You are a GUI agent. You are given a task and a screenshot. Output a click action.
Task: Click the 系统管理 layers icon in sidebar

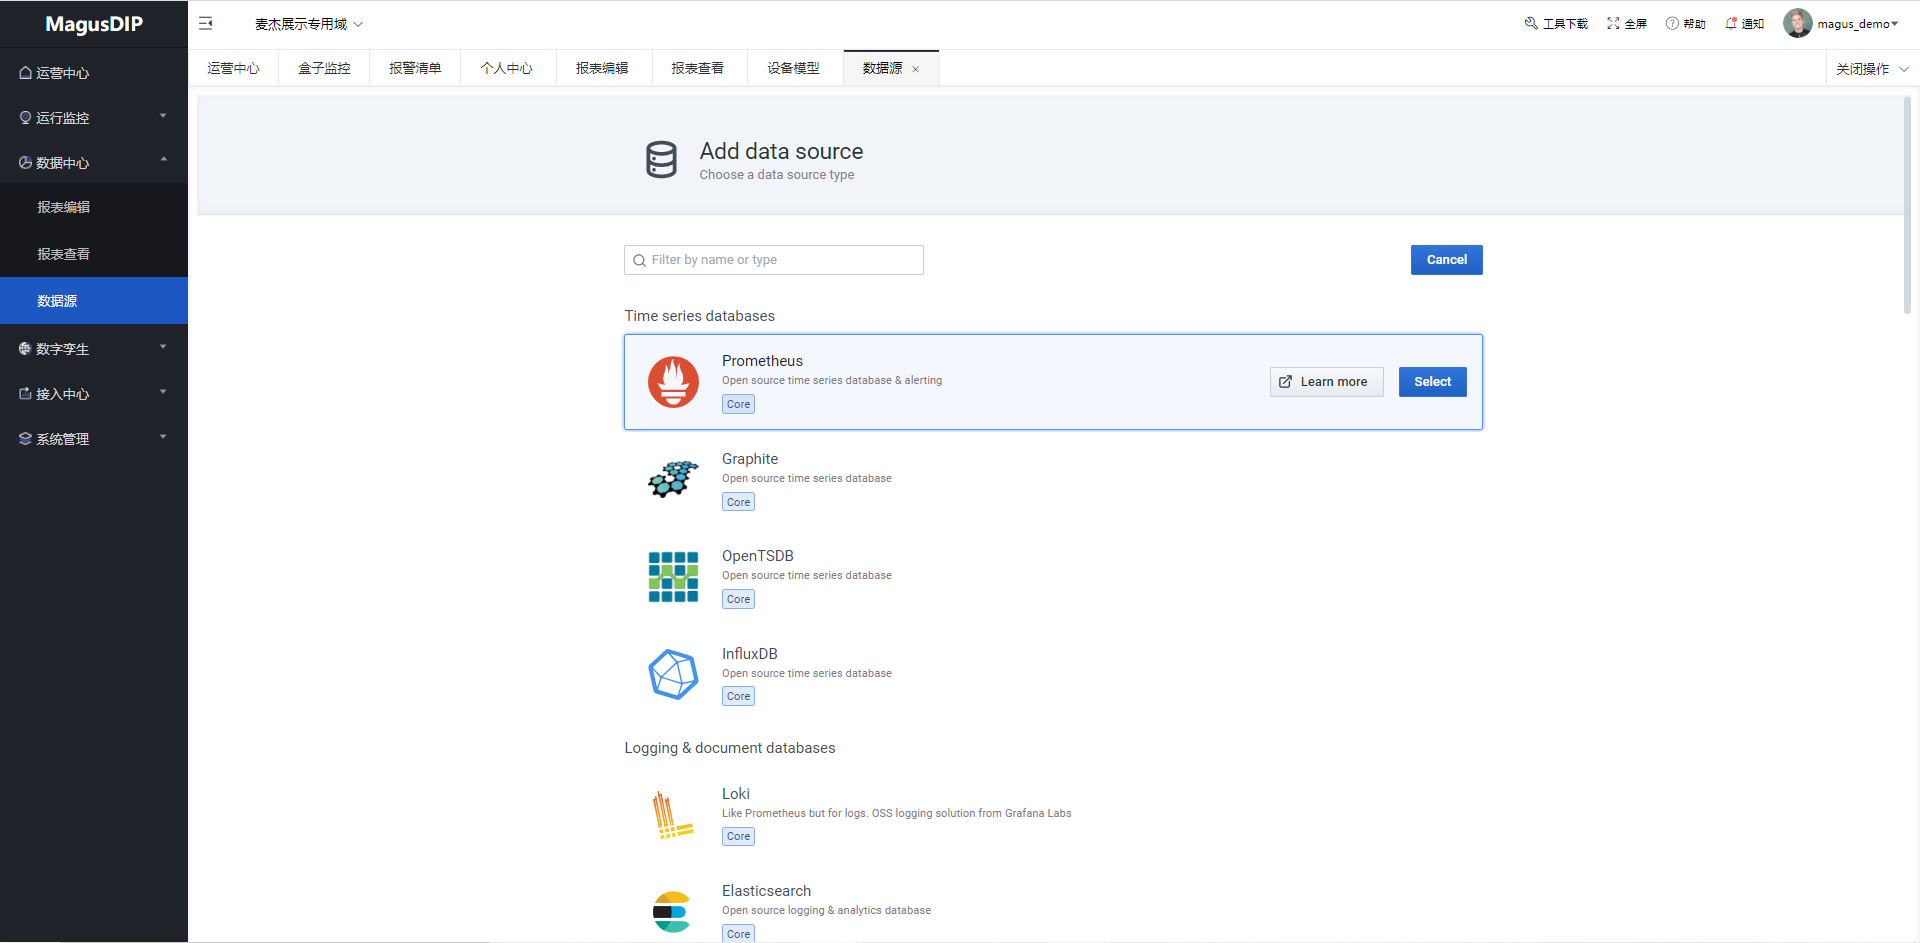tap(26, 439)
